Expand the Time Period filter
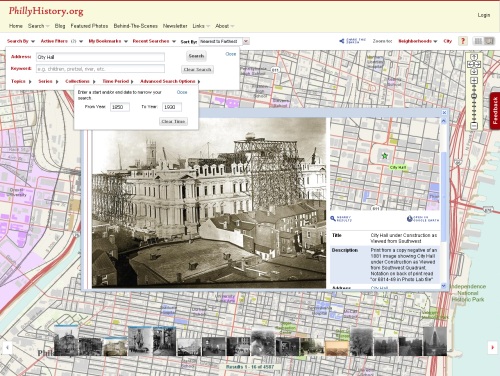This screenshot has height=376, width=500. [x=118, y=81]
